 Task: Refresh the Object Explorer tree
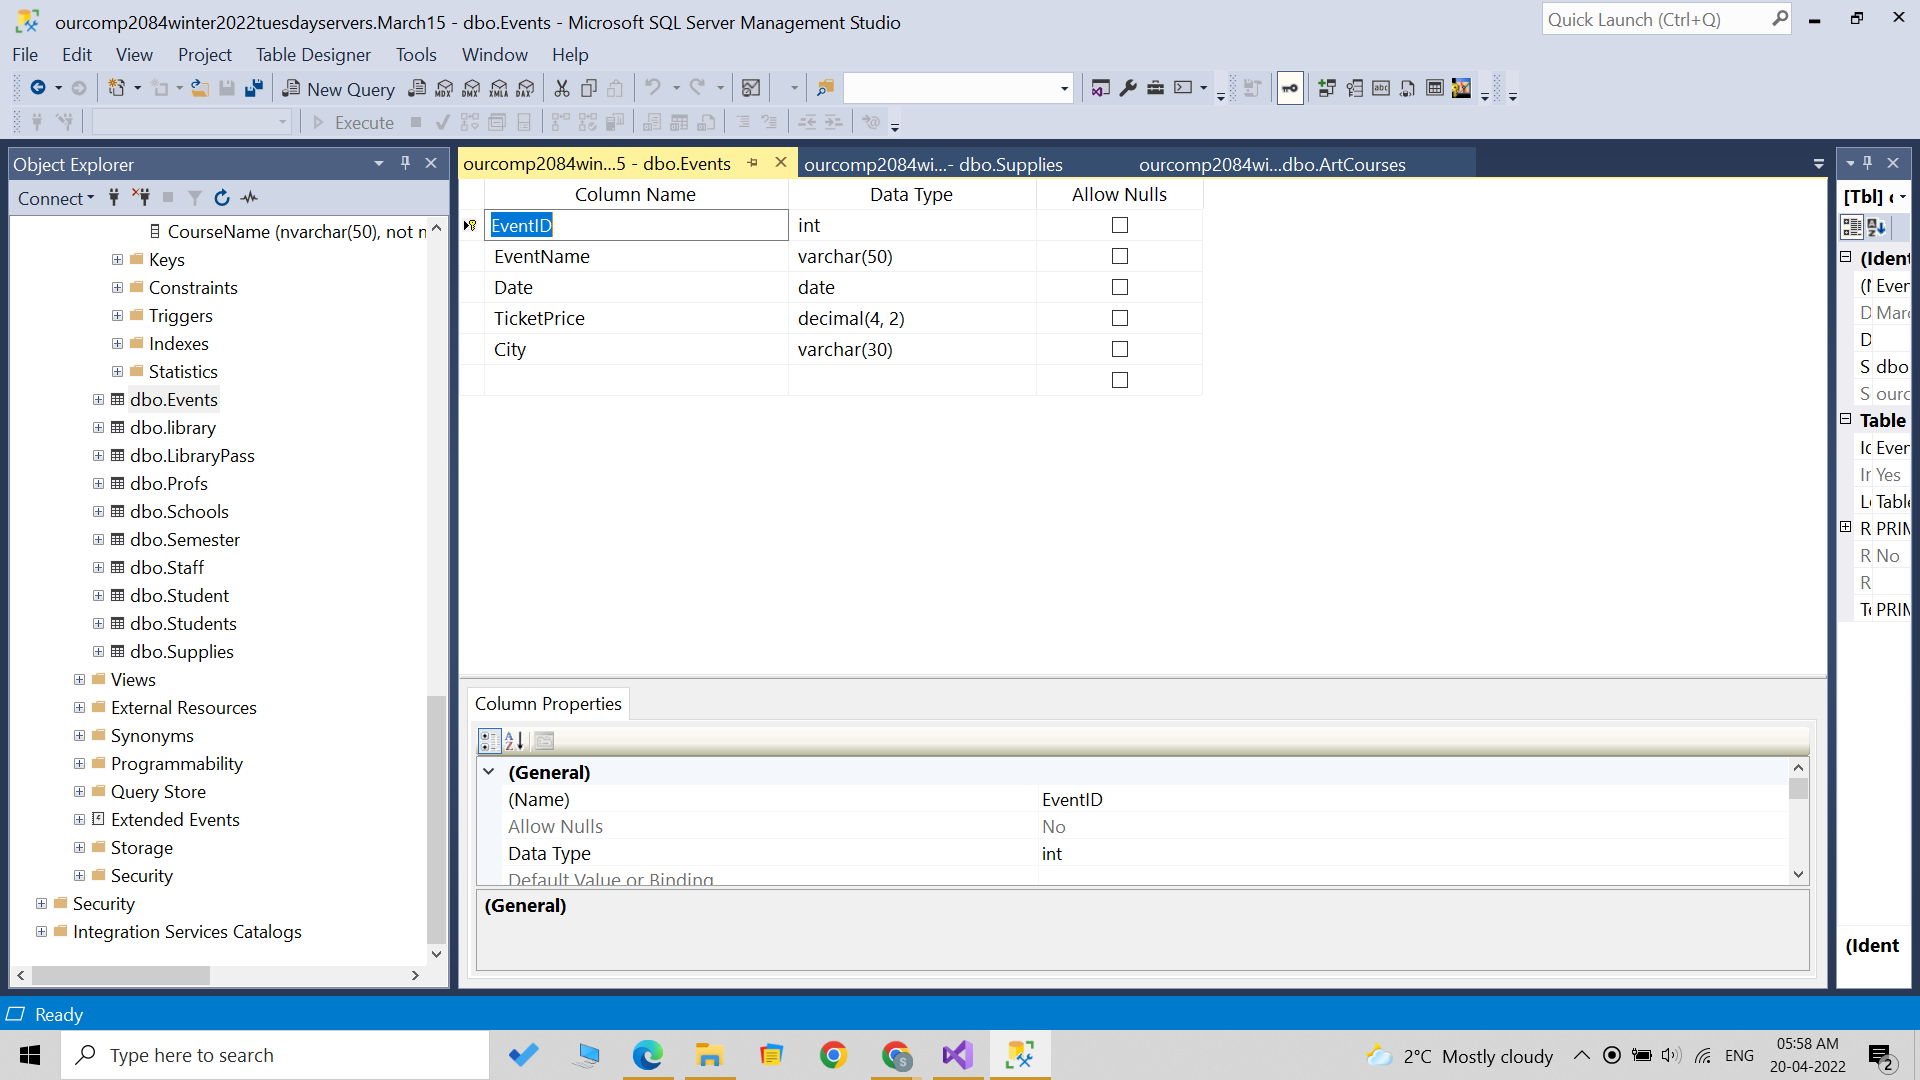(222, 198)
